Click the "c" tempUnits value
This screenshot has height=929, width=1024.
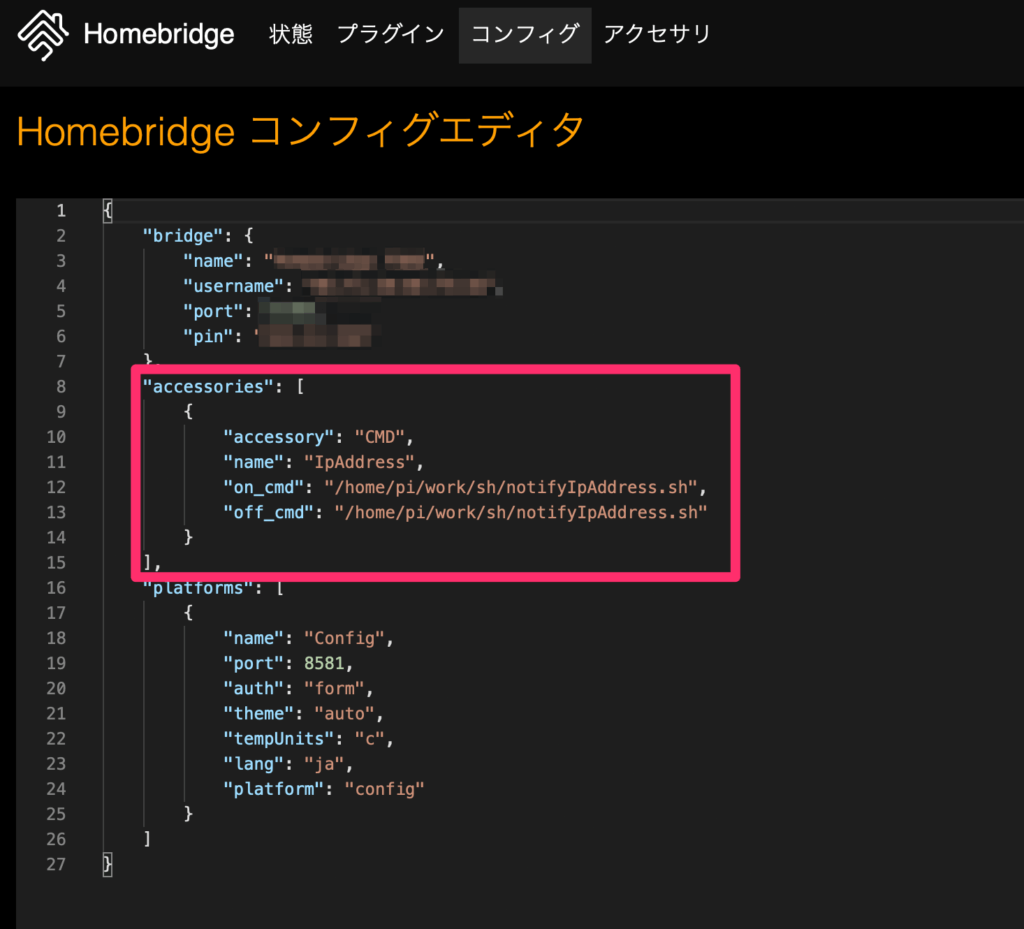click(370, 738)
